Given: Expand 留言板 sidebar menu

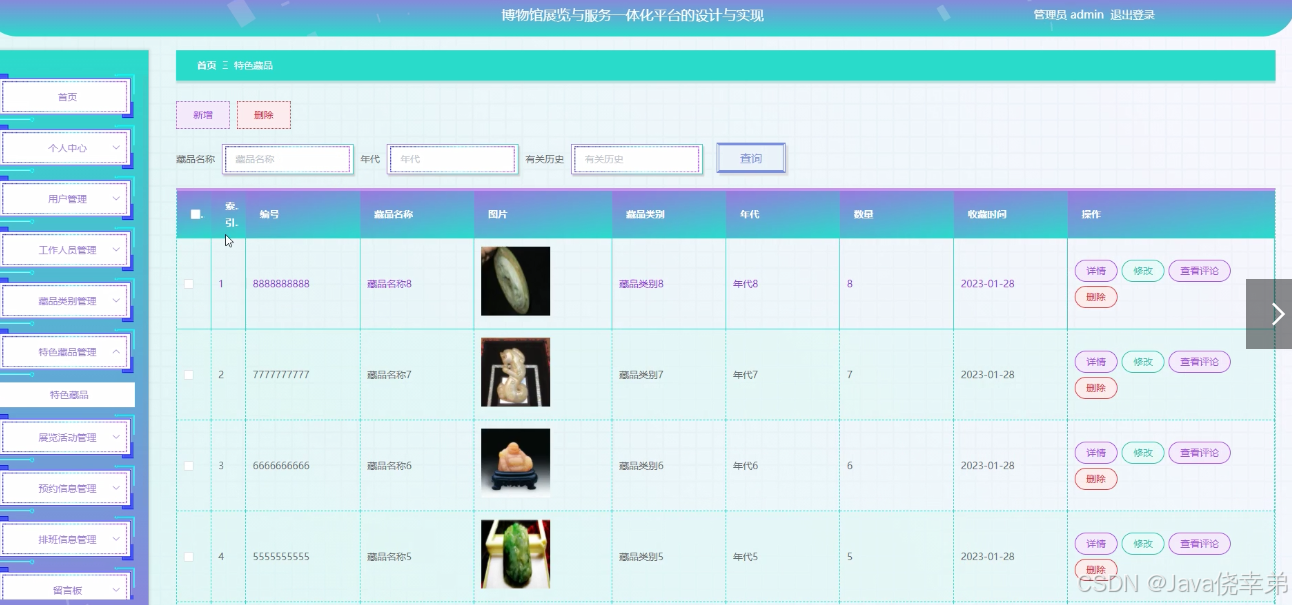Looking at the screenshot, I should point(65,590).
